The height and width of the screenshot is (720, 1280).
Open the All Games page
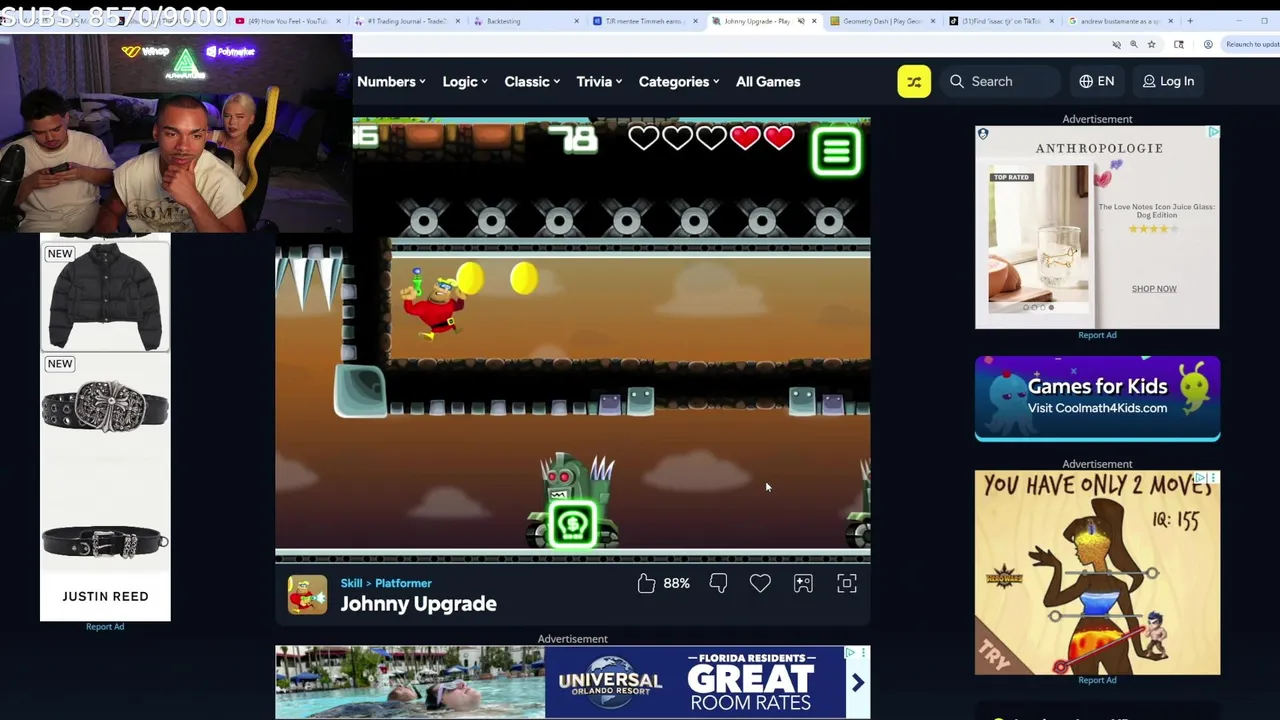tap(768, 81)
